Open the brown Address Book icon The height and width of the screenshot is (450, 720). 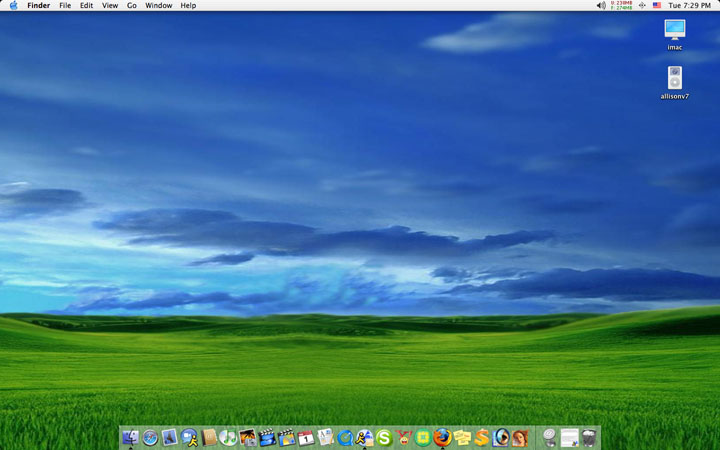click(x=209, y=438)
